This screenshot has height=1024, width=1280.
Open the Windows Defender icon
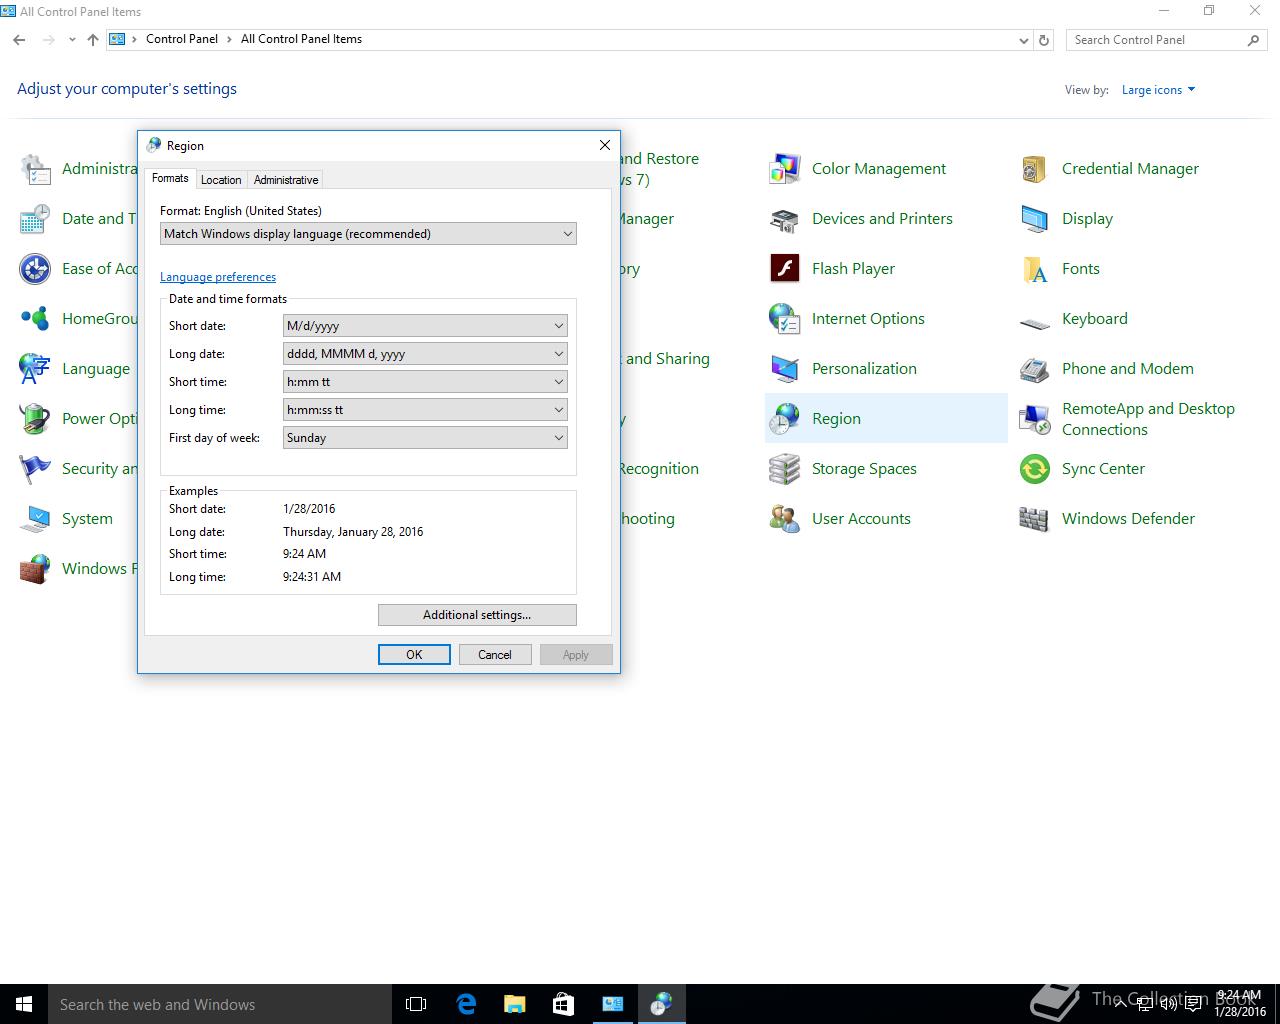click(1034, 519)
